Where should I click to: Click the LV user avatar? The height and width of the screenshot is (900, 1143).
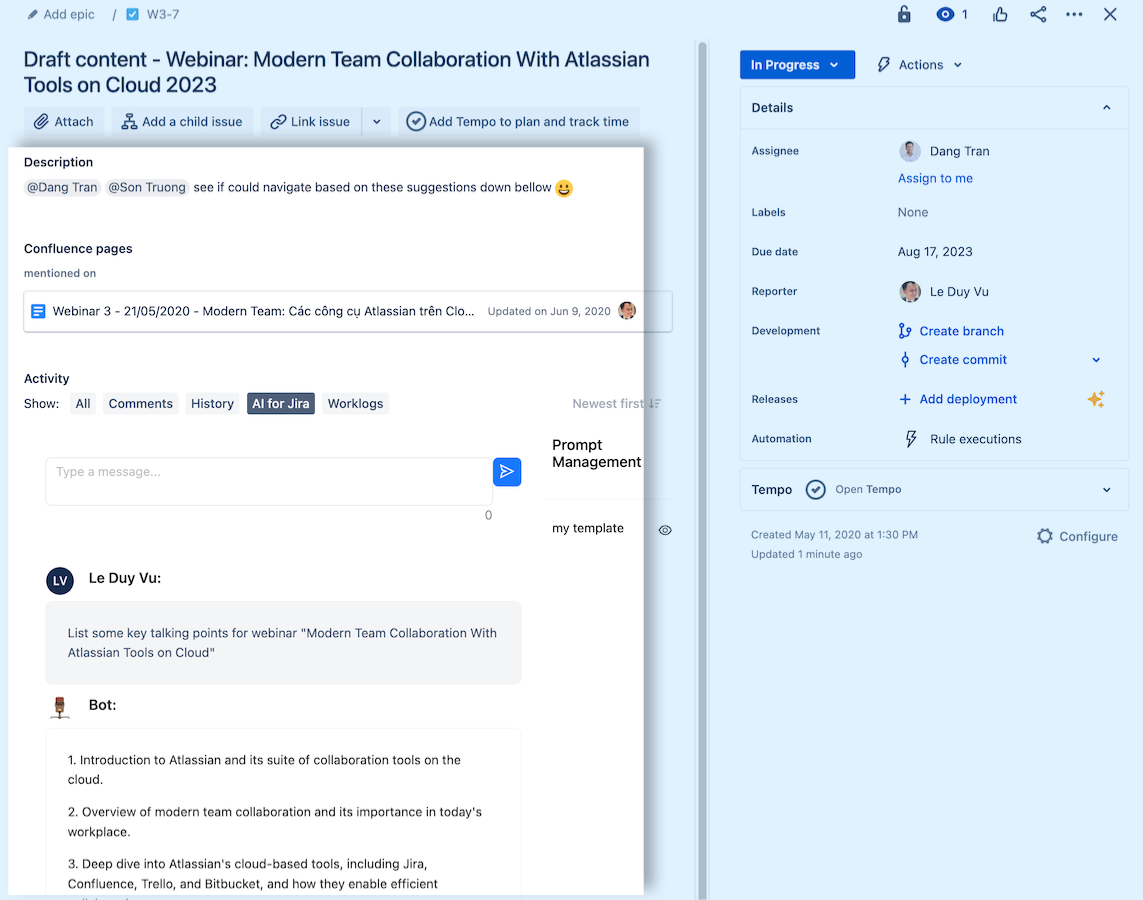(60, 581)
